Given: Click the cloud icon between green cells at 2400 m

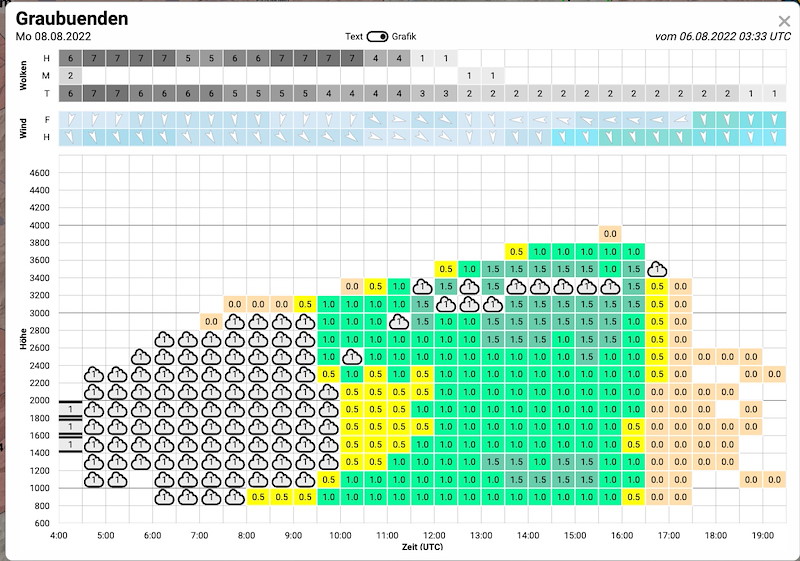Looking at the screenshot, I should 352,357.
